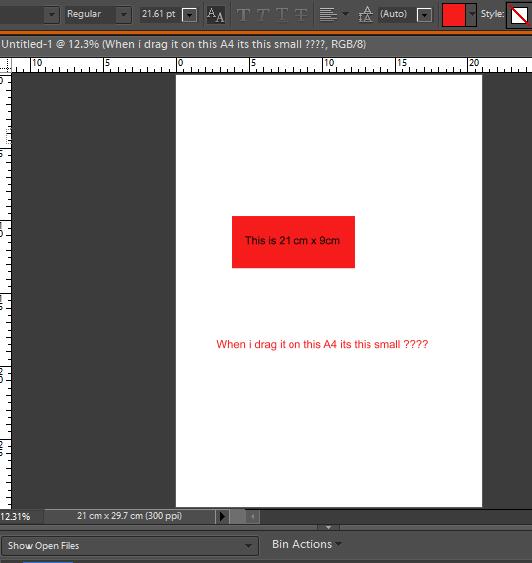
Task: Click the top horizontal ruler
Action: point(272,65)
